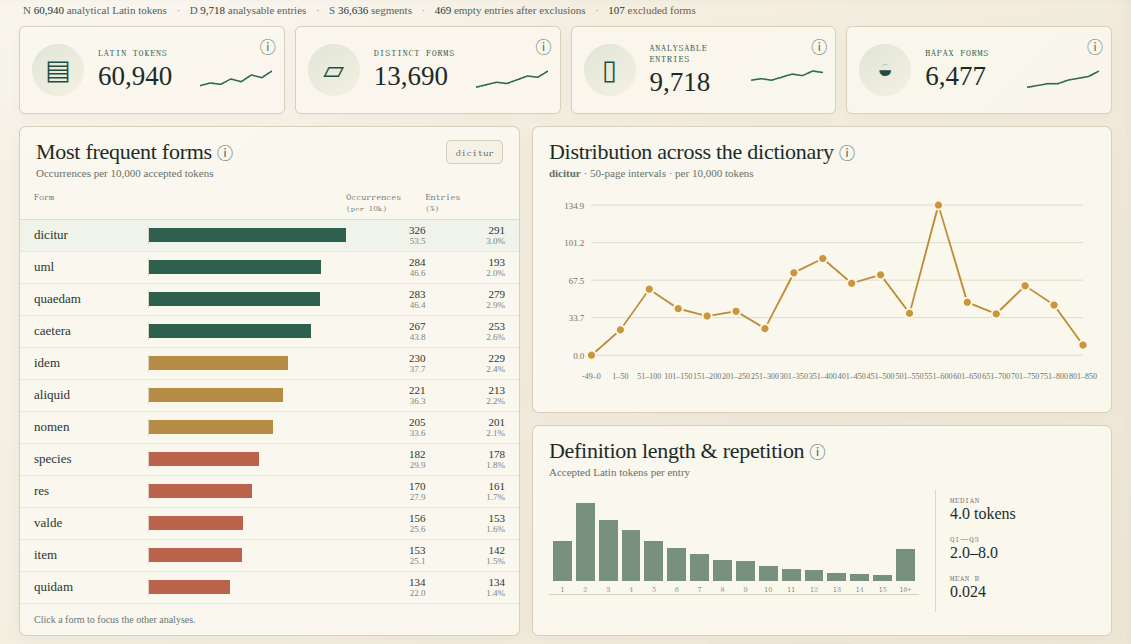Viewport: 1131px width, 644px height.
Task: Click the info icon on Analysable Entries card
Action: point(819,47)
